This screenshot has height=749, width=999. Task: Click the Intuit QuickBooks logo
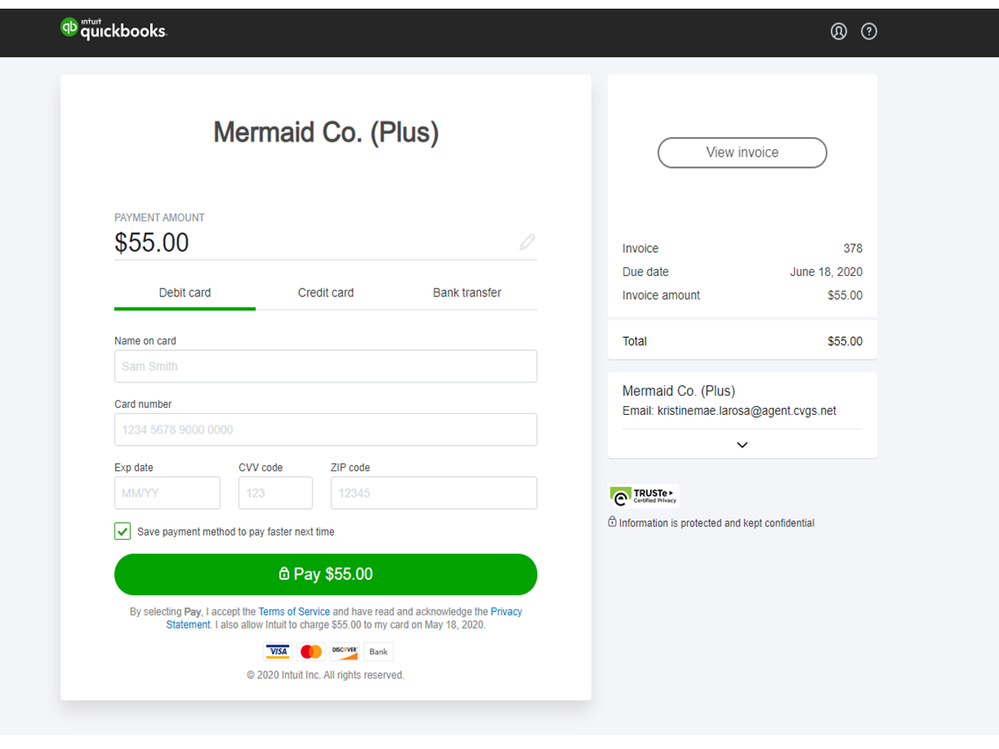[113, 29]
